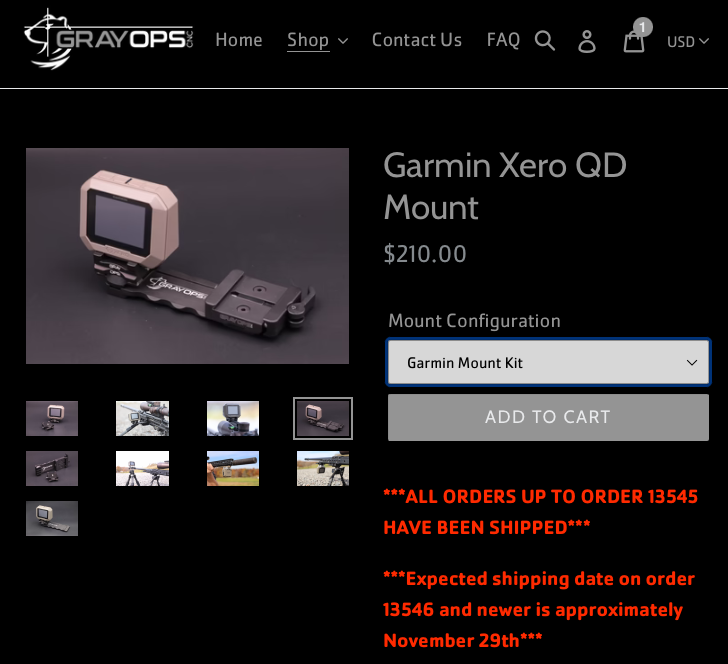Open the FAQ page
The image size is (728, 664).
(x=503, y=40)
